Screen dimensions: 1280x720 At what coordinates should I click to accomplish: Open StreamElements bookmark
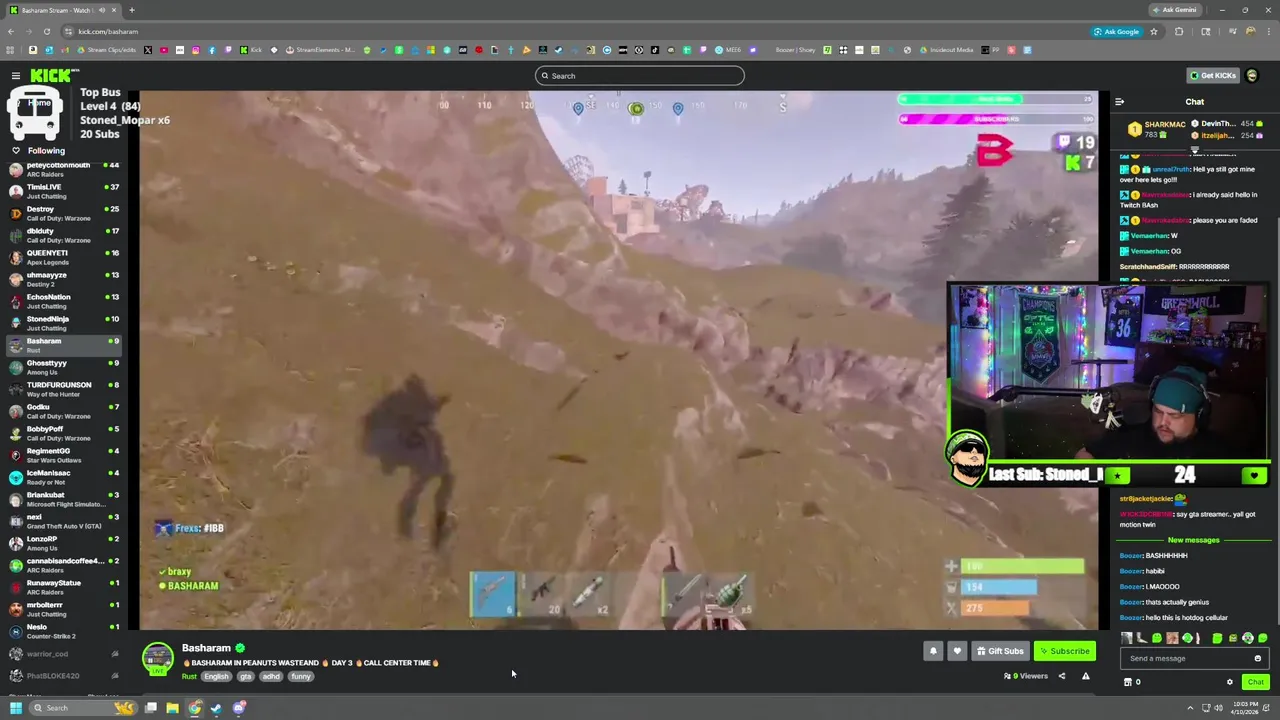(320, 50)
